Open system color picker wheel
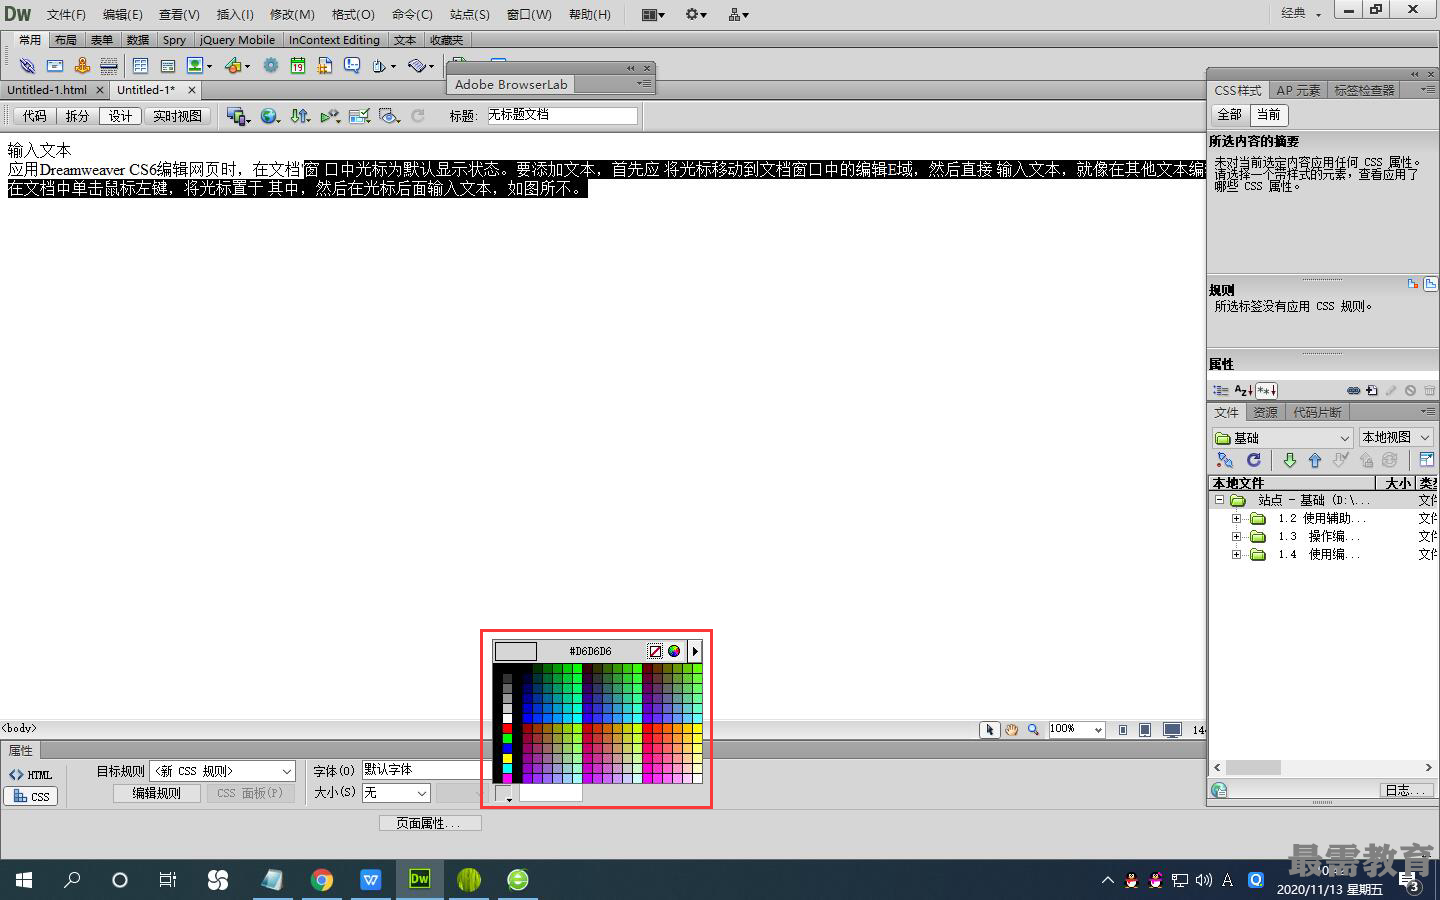The height and width of the screenshot is (900, 1440). (674, 651)
